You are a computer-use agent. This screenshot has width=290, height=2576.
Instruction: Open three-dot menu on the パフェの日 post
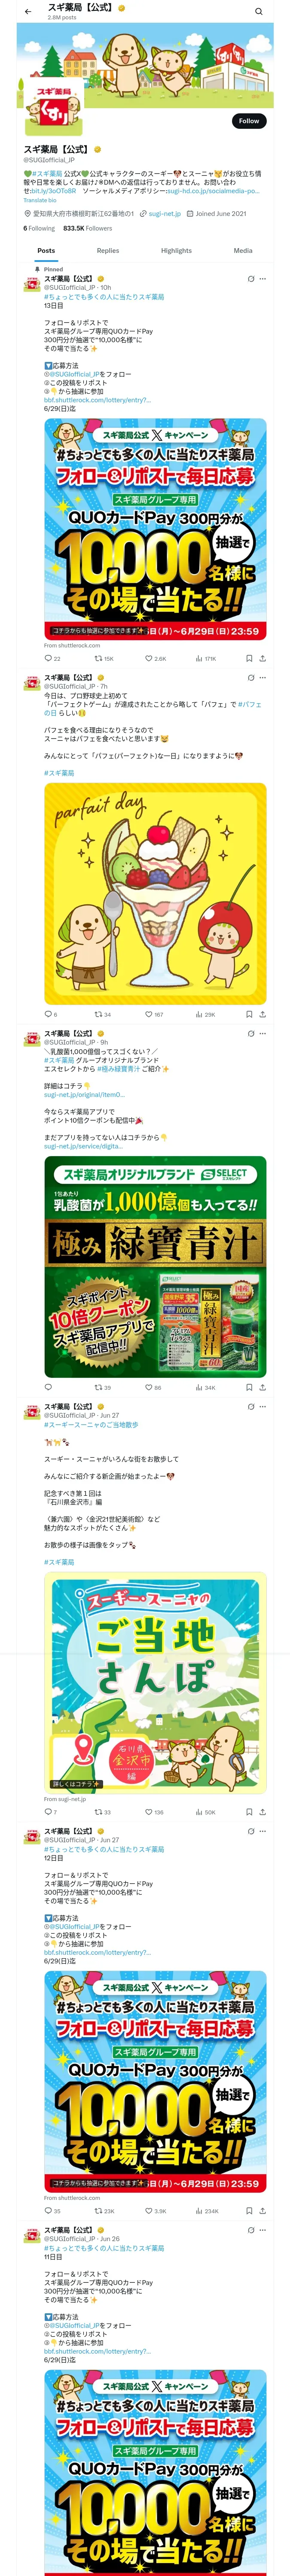click(263, 678)
